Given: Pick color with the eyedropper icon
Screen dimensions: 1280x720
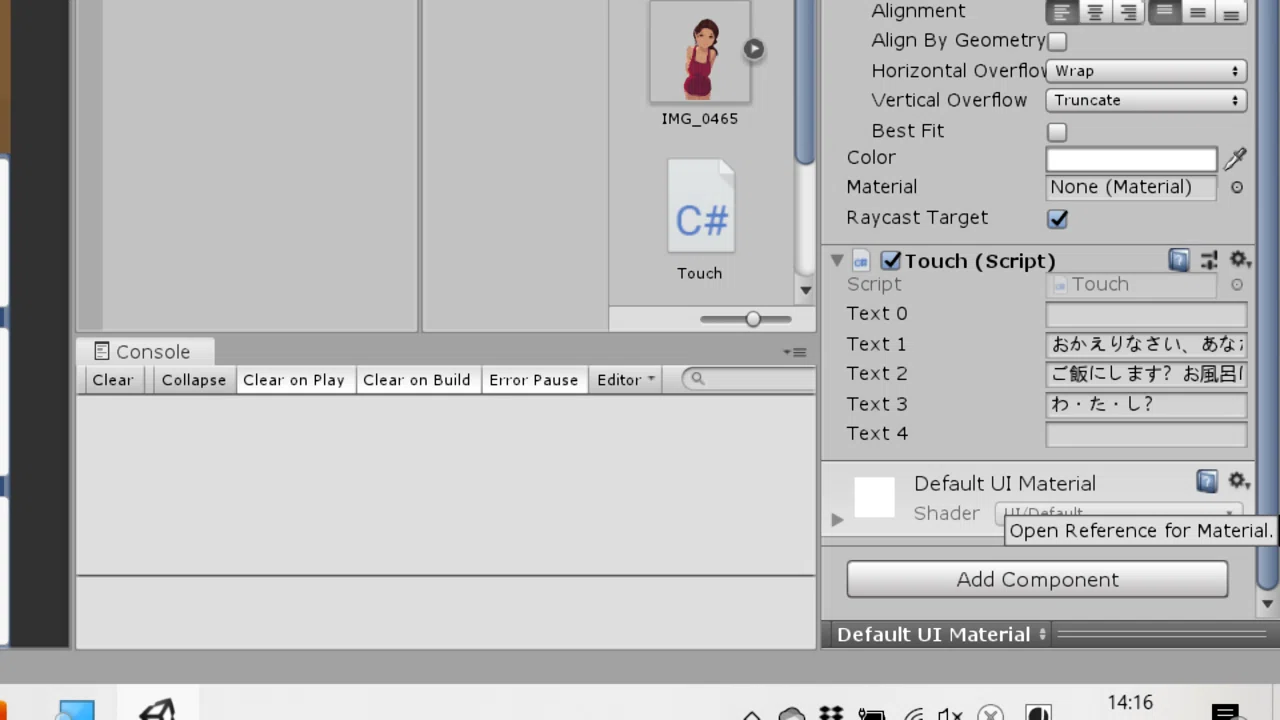Looking at the screenshot, I should [x=1235, y=159].
